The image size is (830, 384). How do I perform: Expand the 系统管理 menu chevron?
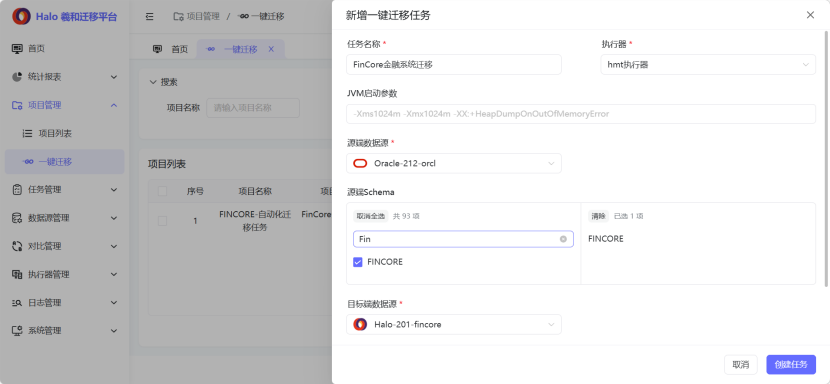click(x=114, y=331)
